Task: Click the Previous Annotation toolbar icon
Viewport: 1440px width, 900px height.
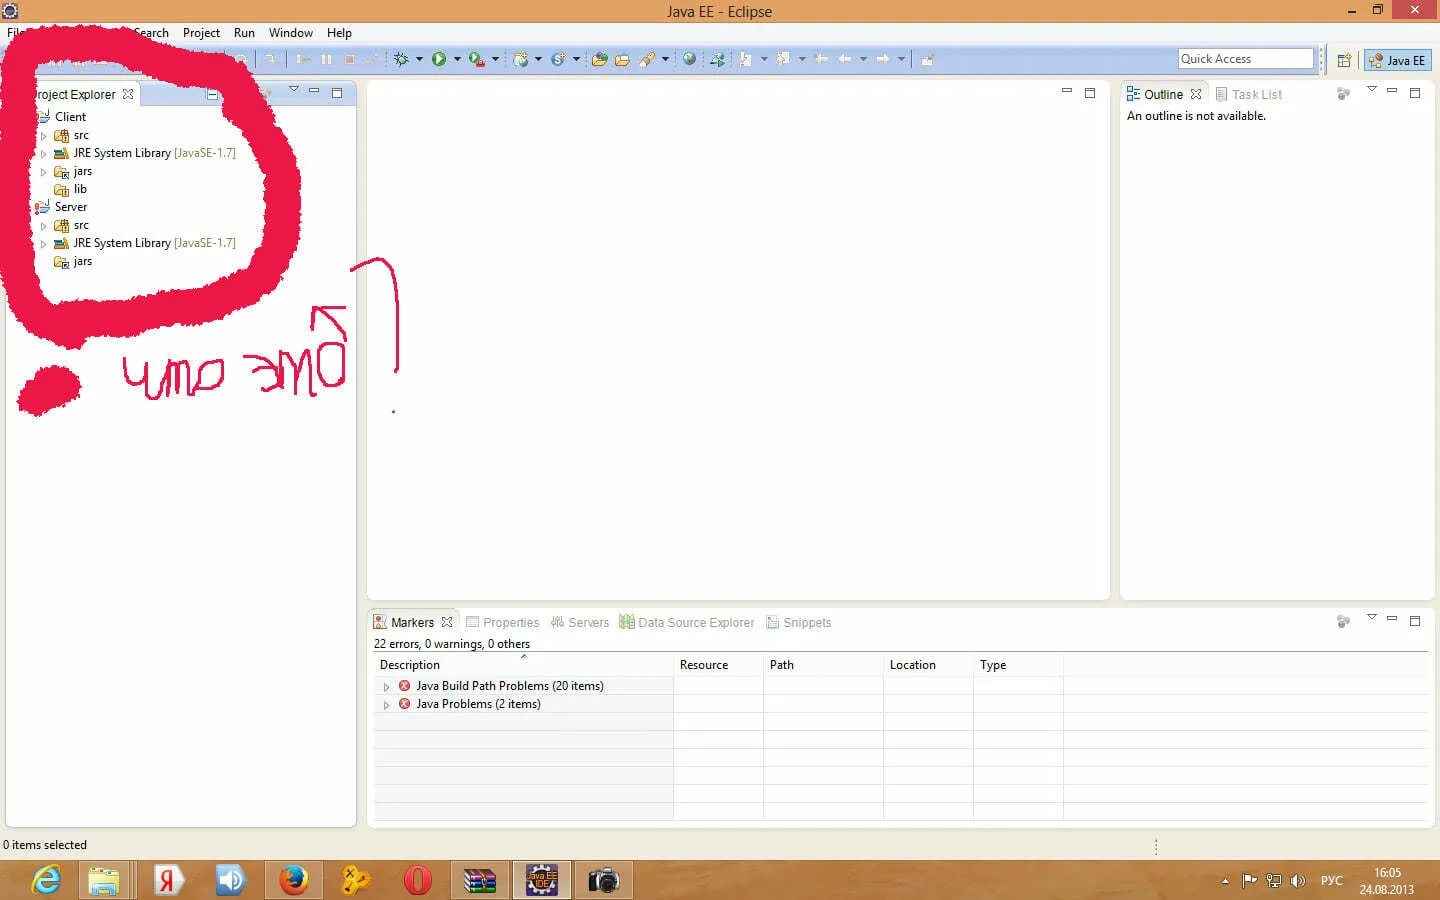Action: 784,59
